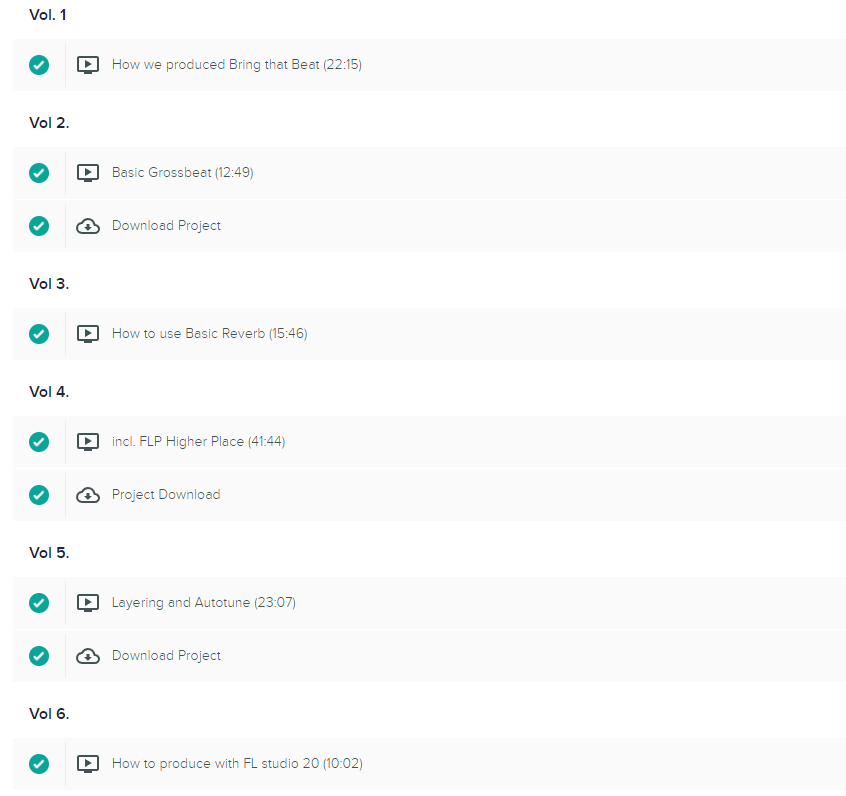Click the Vol 2. section heading
Screen dimensions: 846x796
pyautogui.click(x=49, y=123)
